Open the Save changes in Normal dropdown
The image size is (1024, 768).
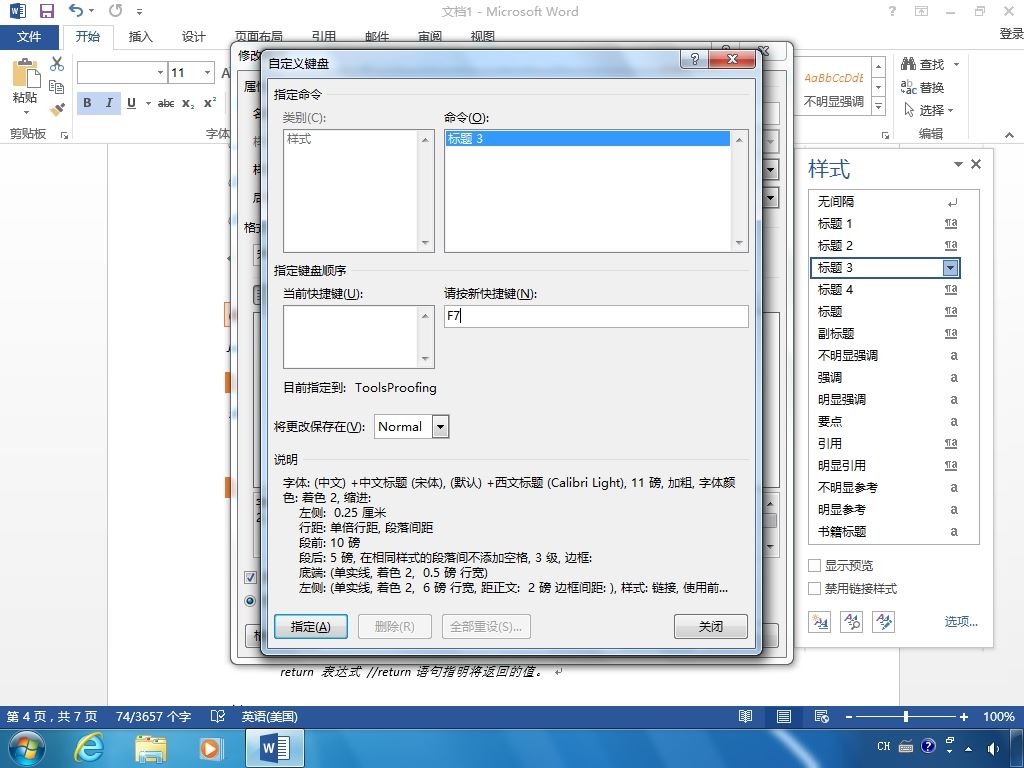coord(441,427)
